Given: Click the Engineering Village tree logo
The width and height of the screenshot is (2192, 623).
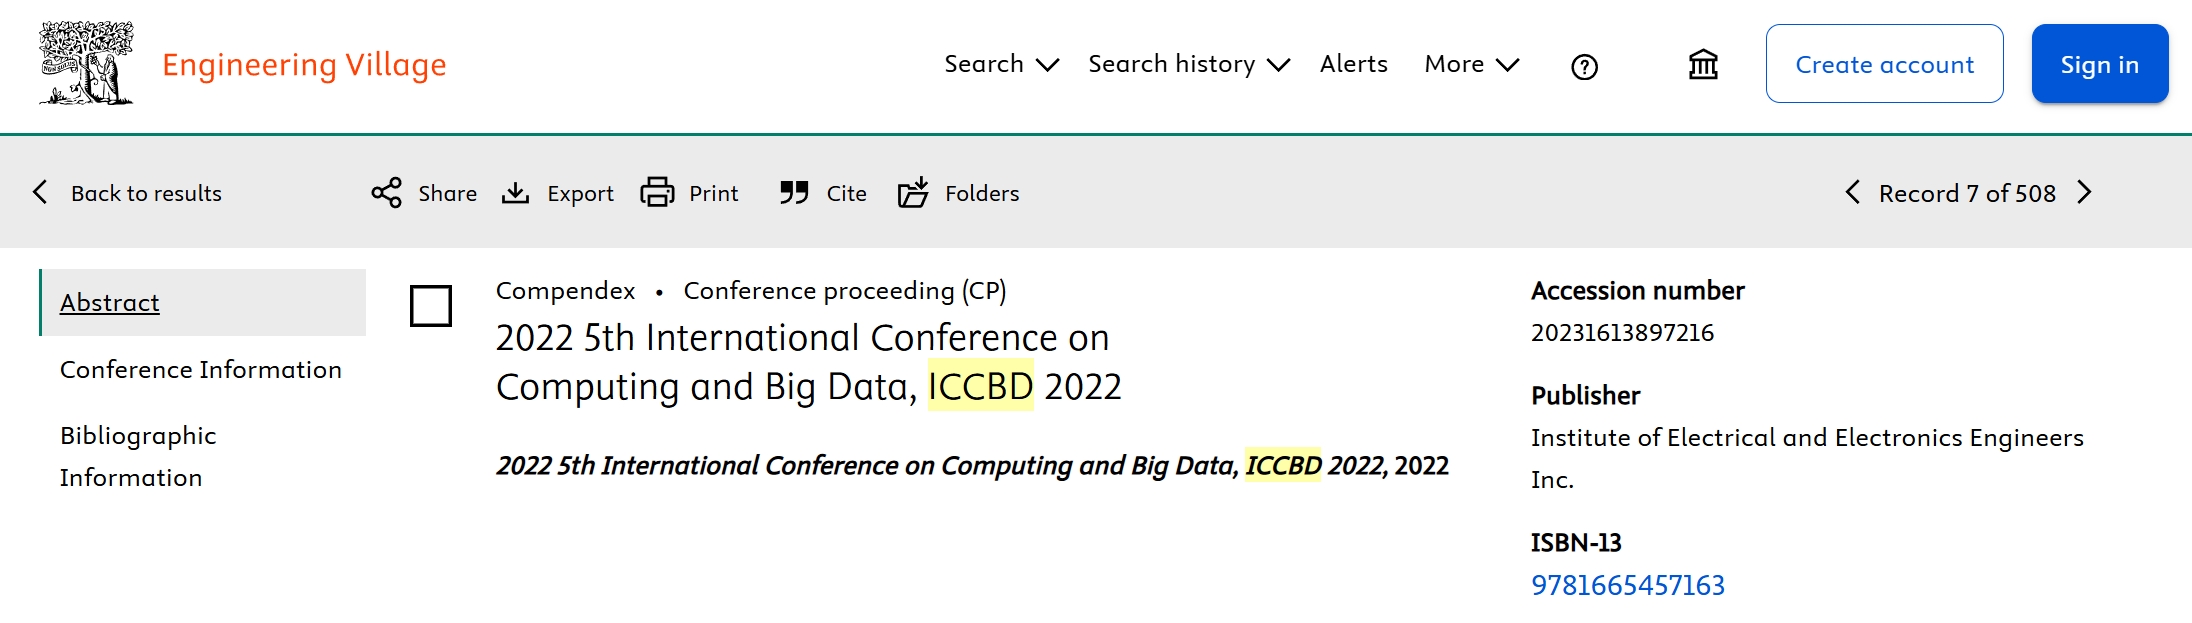Looking at the screenshot, I should click(x=86, y=64).
